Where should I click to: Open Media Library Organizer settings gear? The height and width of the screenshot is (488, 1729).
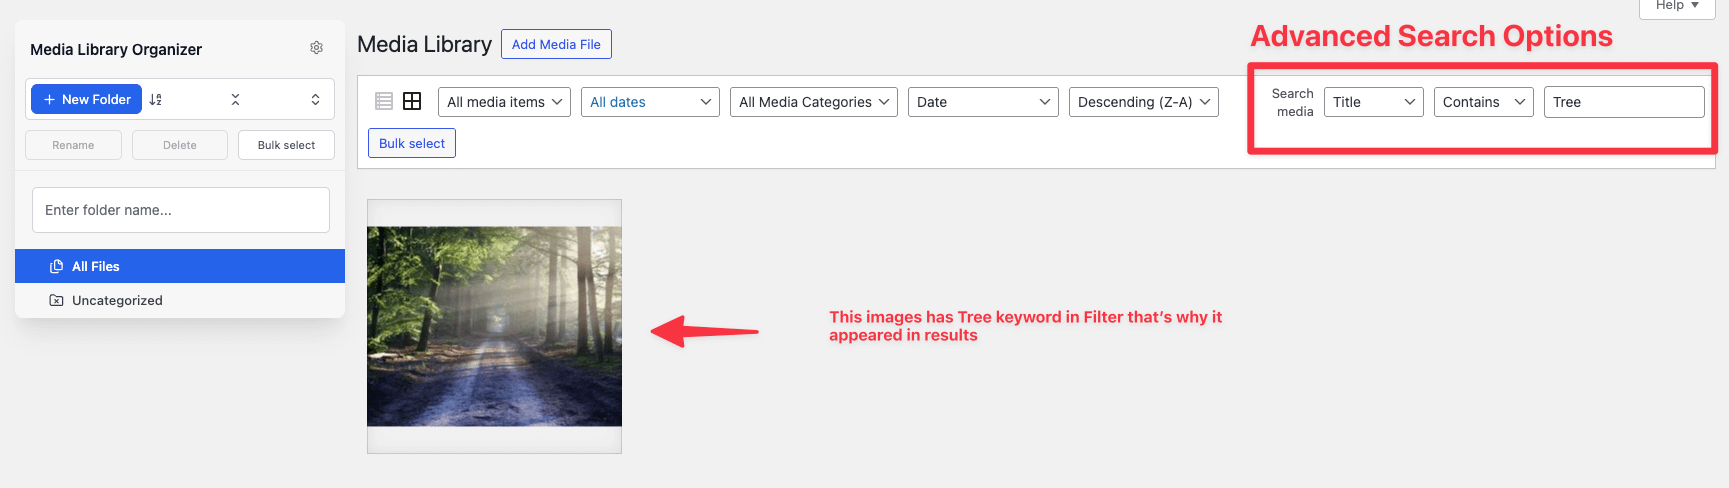[x=316, y=48]
